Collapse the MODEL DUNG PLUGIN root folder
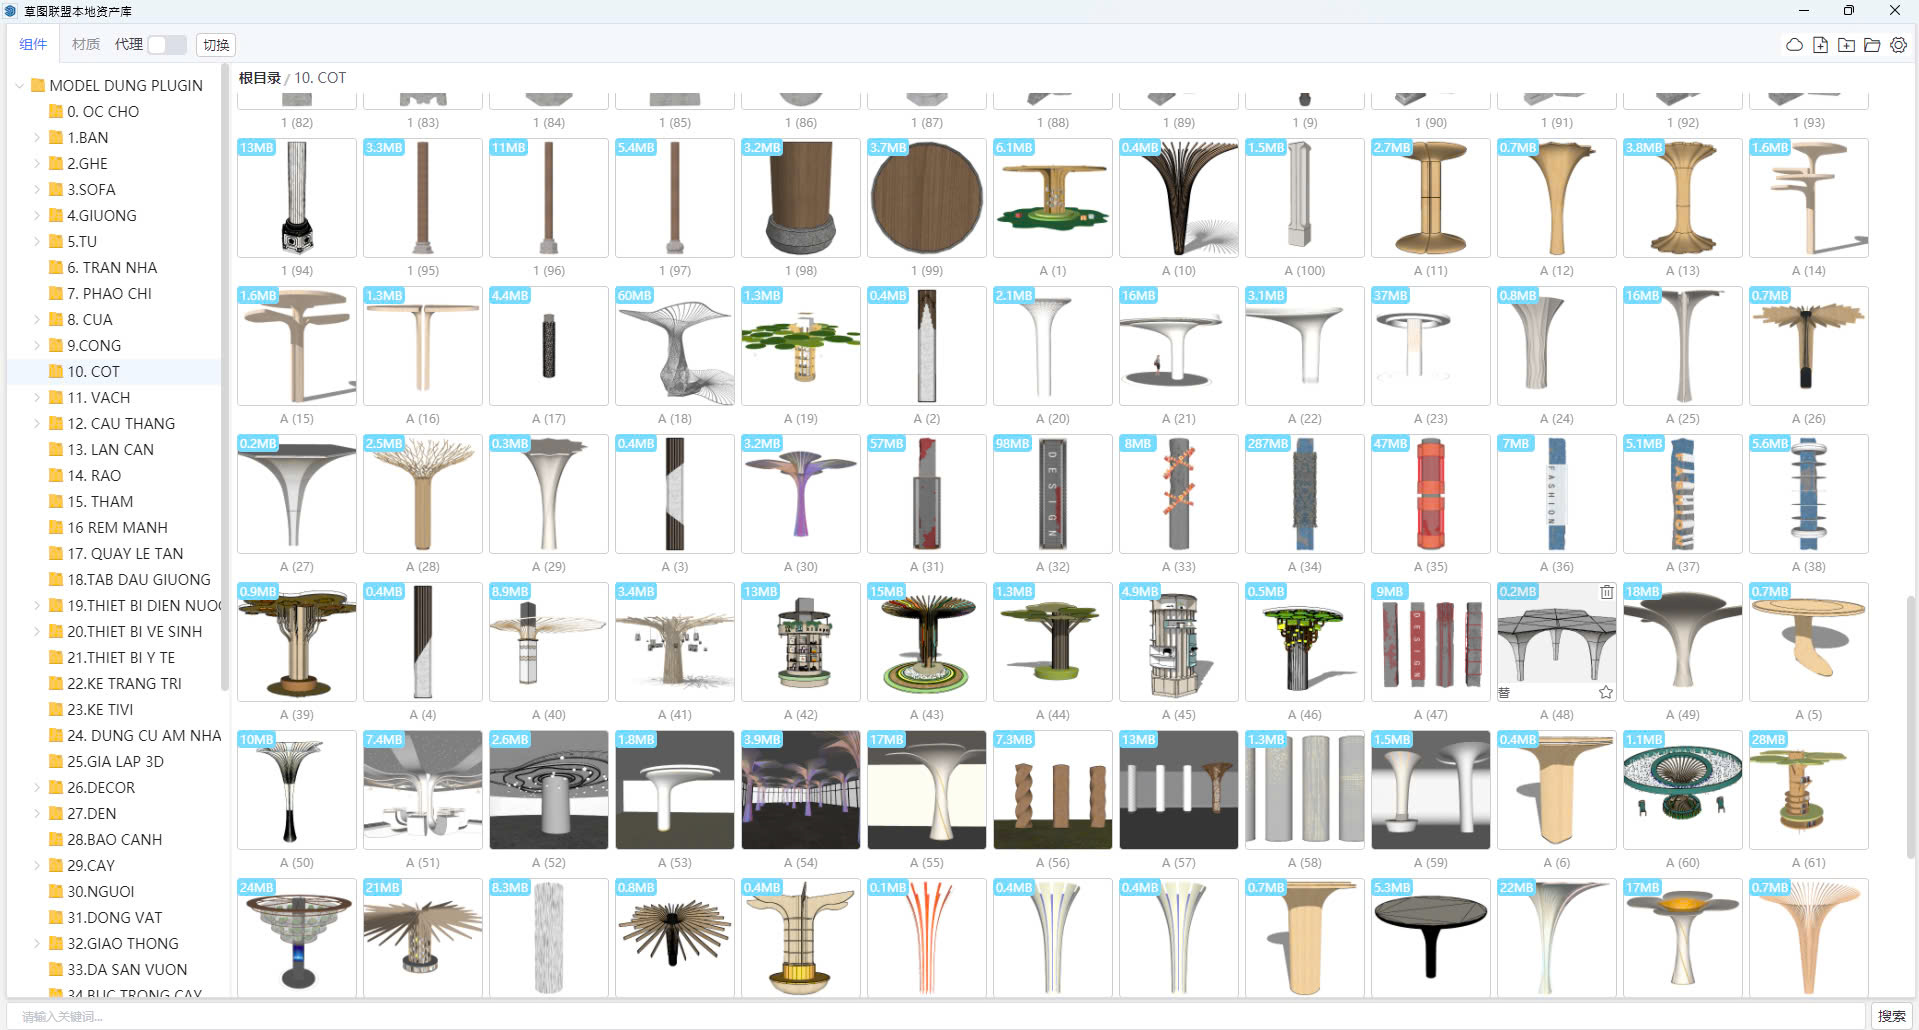1919x1030 pixels. pyautogui.click(x=19, y=86)
